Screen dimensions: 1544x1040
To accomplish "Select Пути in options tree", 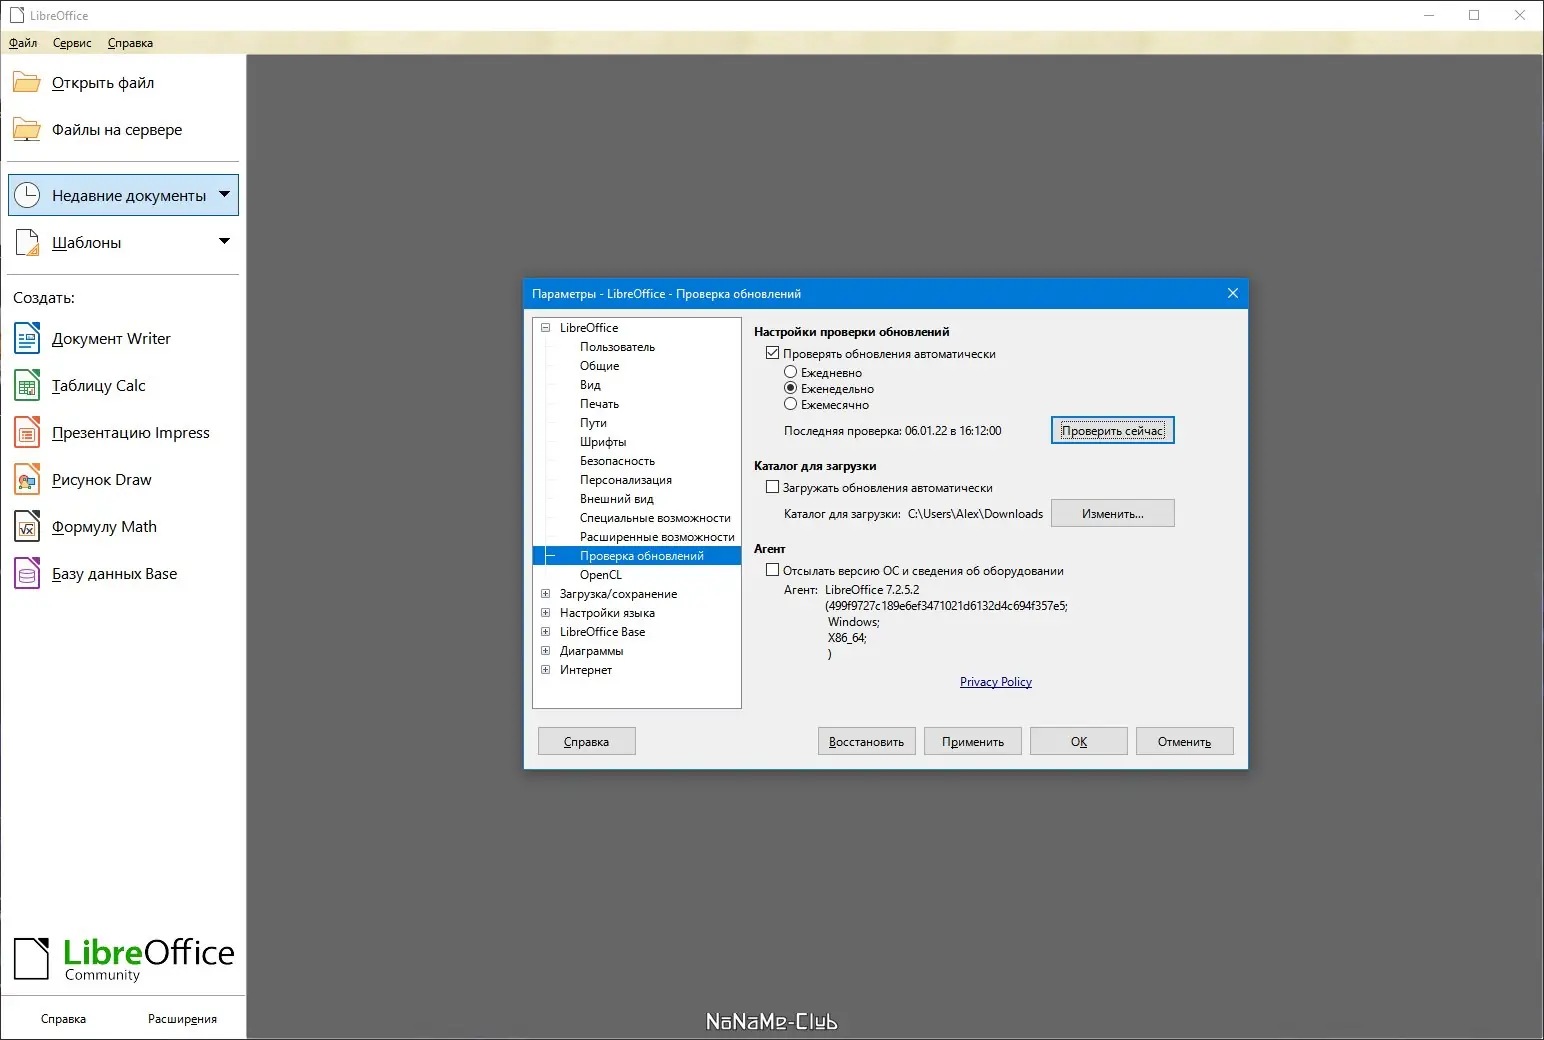I will pyautogui.click(x=593, y=422).
